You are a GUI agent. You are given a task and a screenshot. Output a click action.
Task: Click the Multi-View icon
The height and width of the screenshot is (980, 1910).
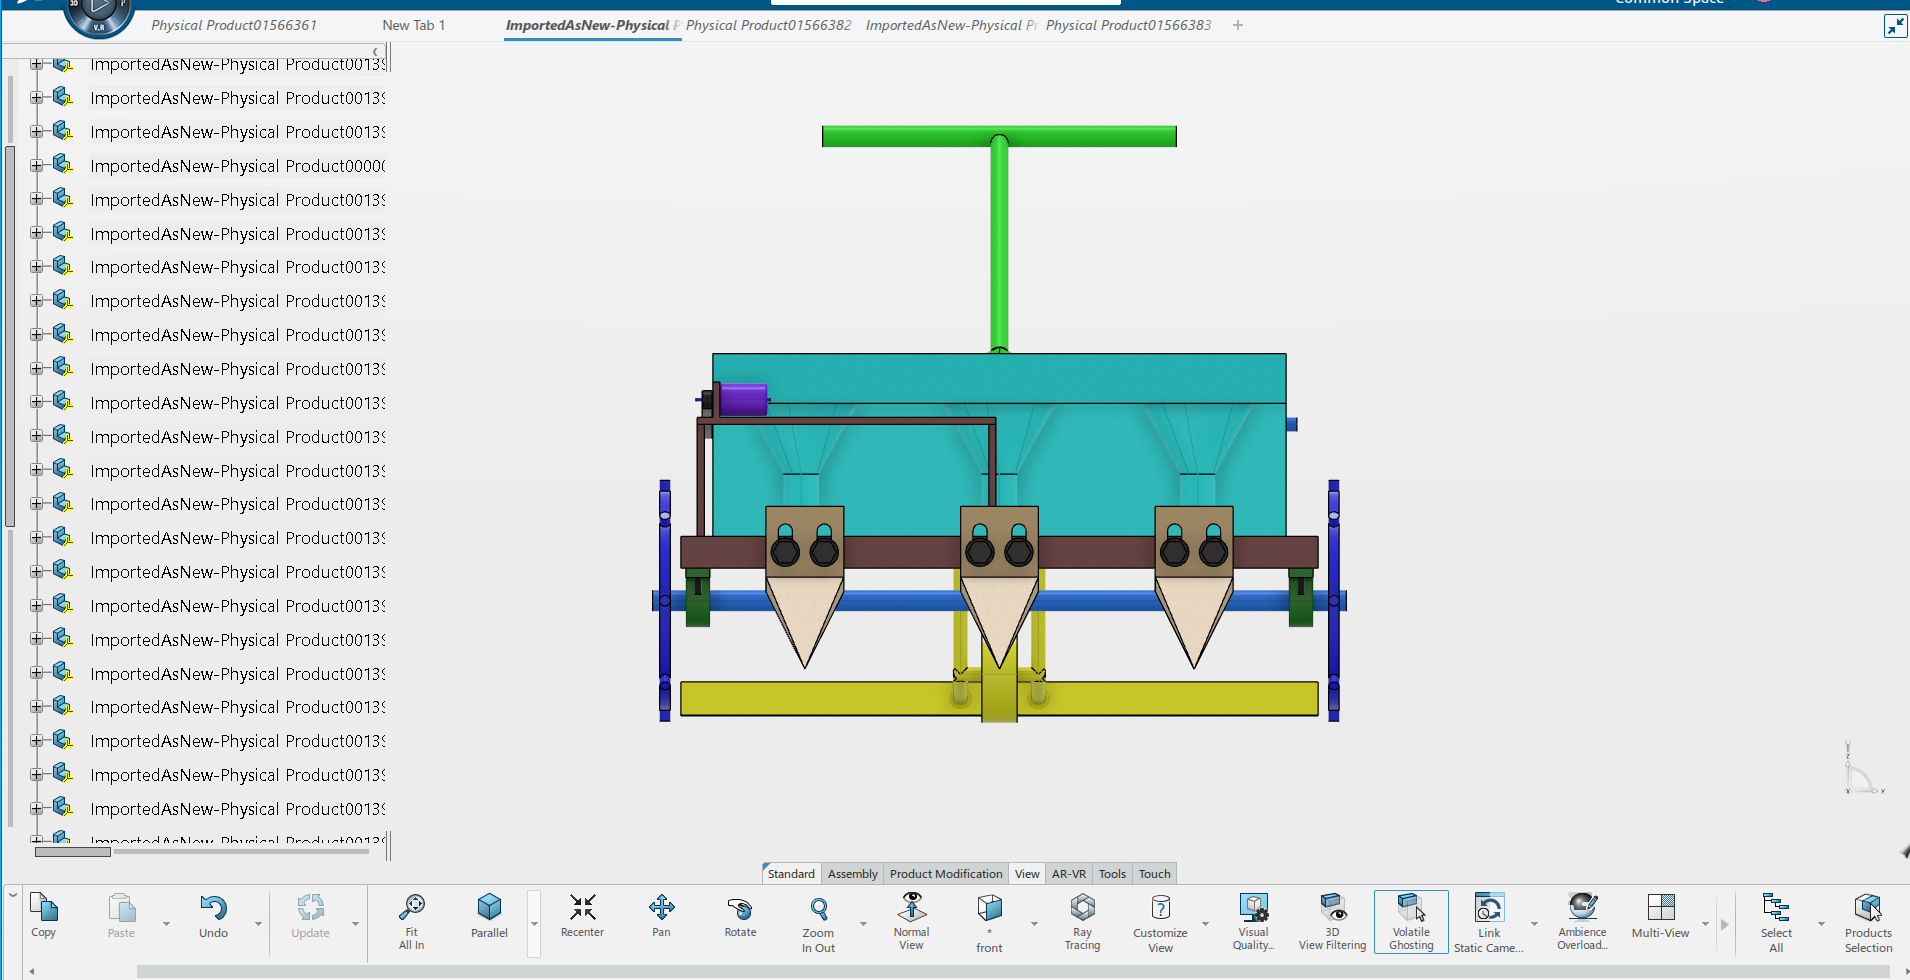(1661, 908)
